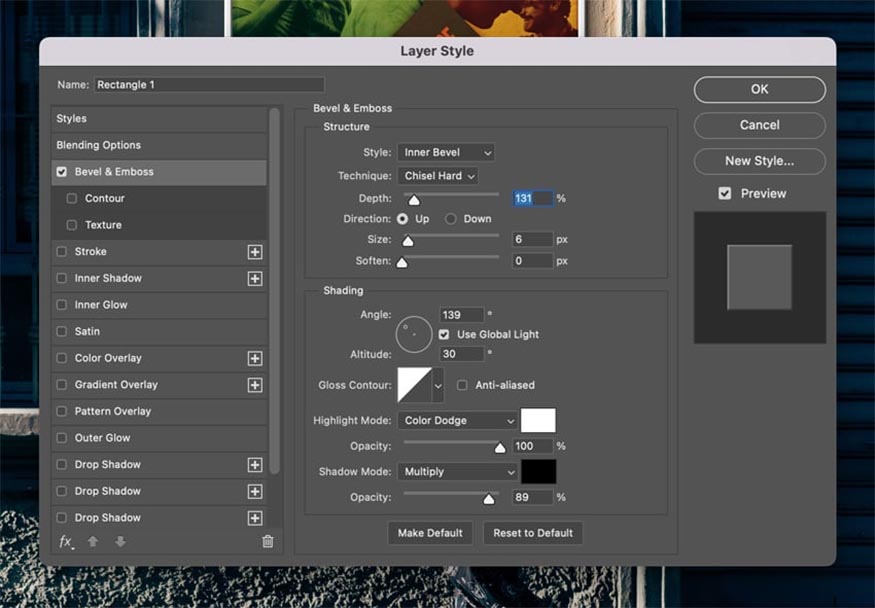The image size is (875, 608).
Task: Click the Altitude field showing 30
Action: [461, 354]
